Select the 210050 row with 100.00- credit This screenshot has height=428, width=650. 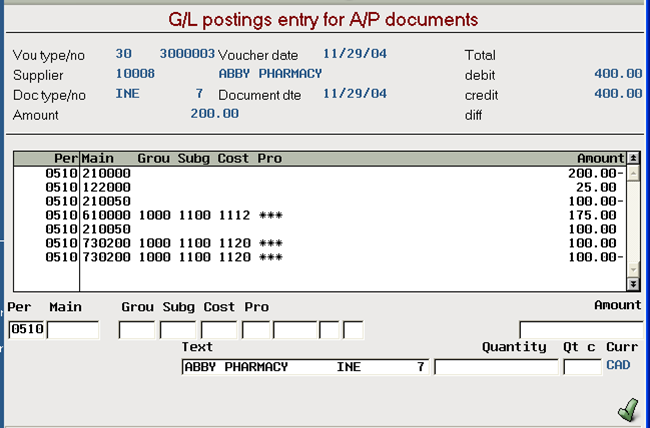tap(320, 202)
